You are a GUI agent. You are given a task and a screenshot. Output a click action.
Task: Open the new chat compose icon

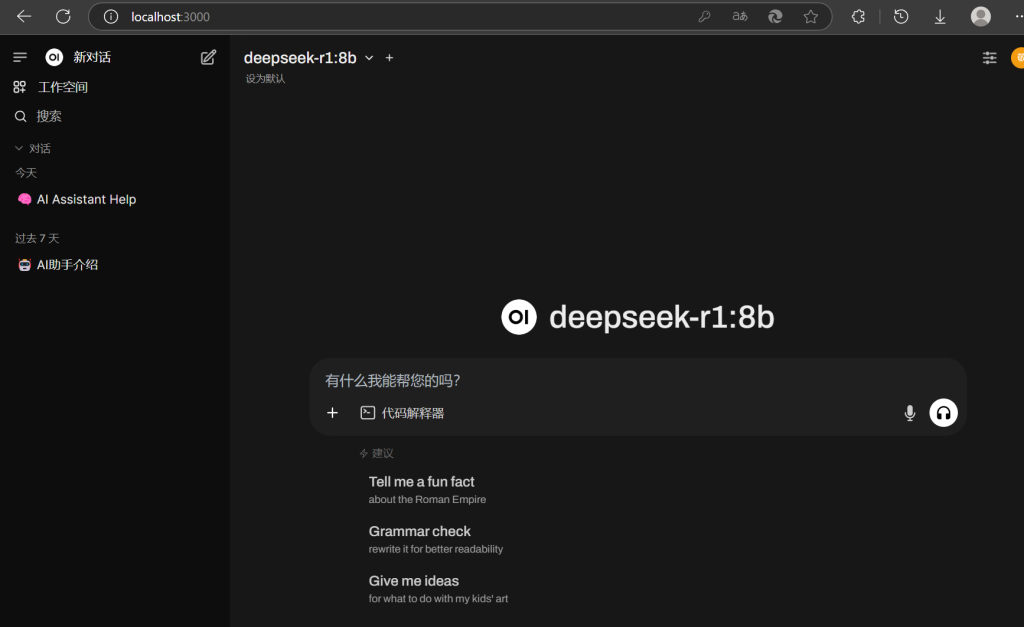[x=208, y=57]
